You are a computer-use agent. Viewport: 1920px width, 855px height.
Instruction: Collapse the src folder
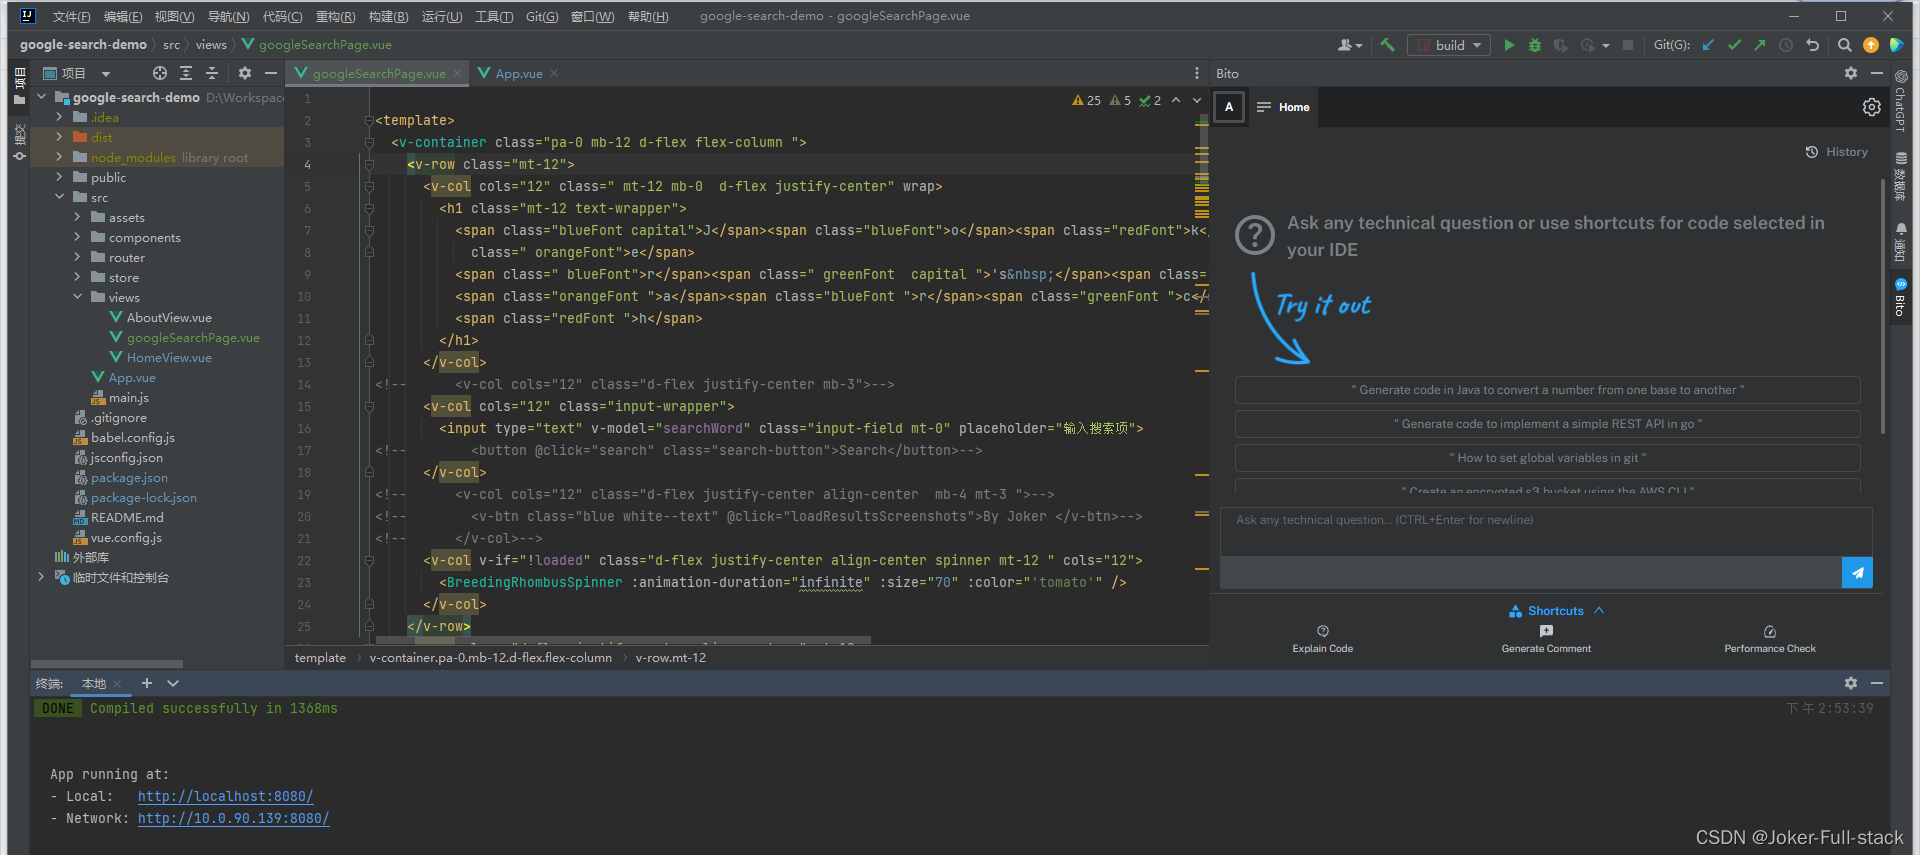59,197
